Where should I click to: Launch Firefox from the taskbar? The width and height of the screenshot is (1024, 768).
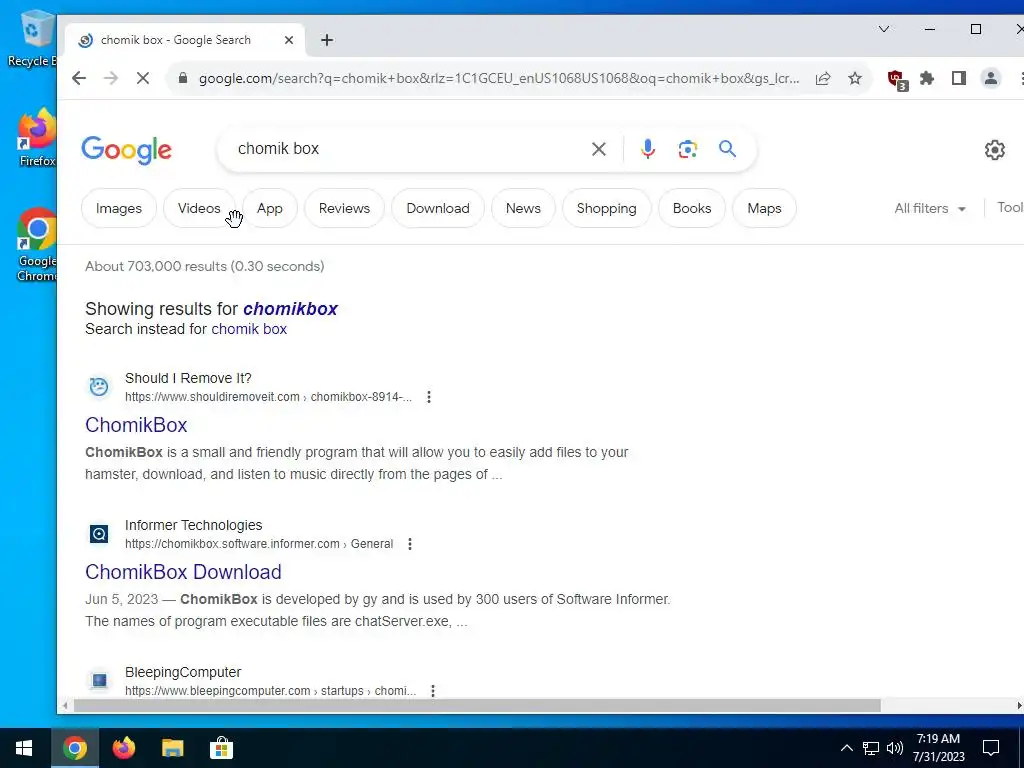(x=123, y=748)
